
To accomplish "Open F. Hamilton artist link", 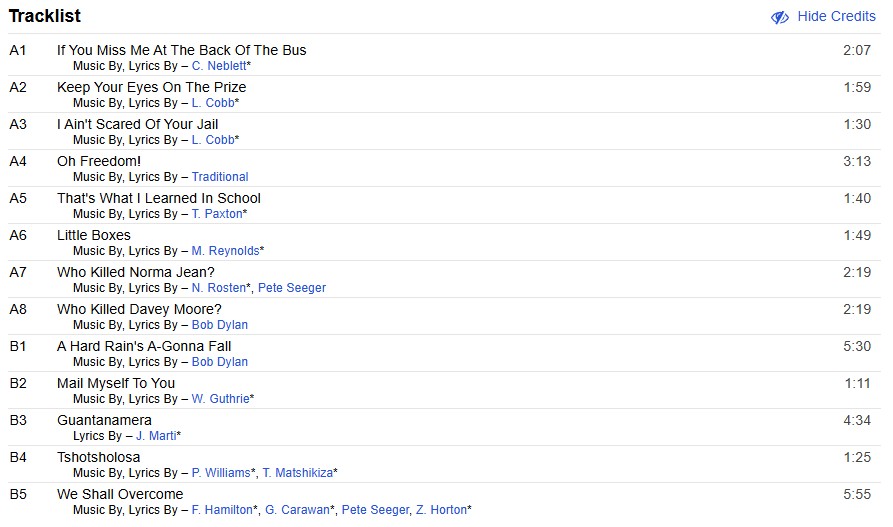I will click(x=222, y=510).
